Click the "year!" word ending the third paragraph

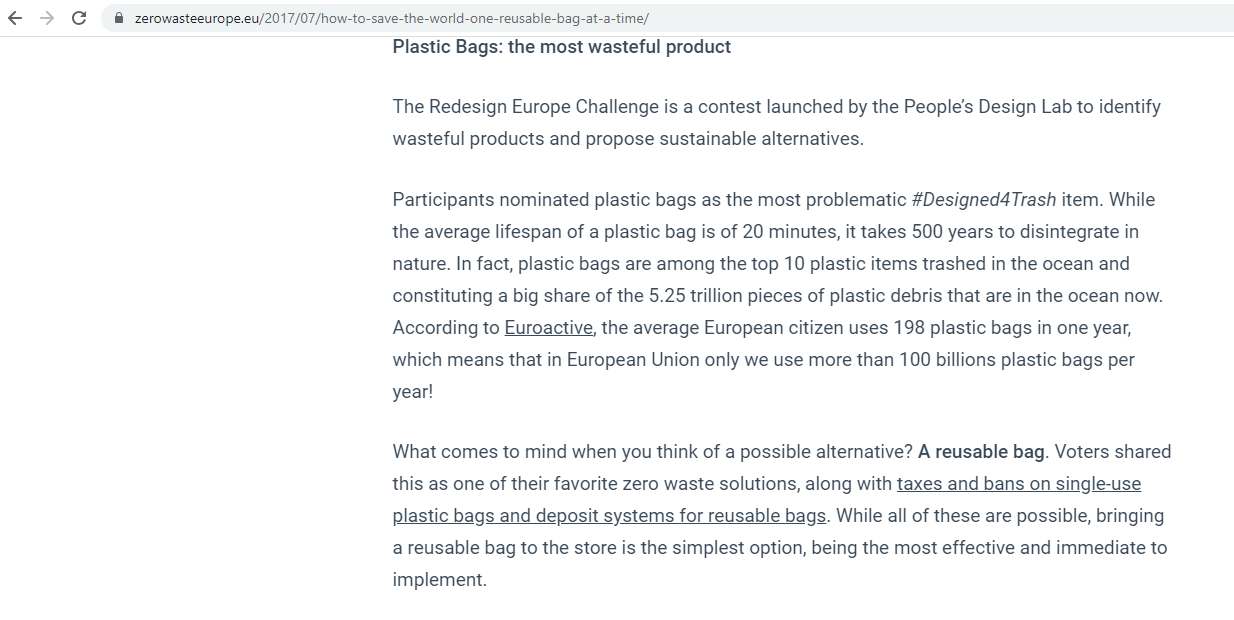click(413, 392)
